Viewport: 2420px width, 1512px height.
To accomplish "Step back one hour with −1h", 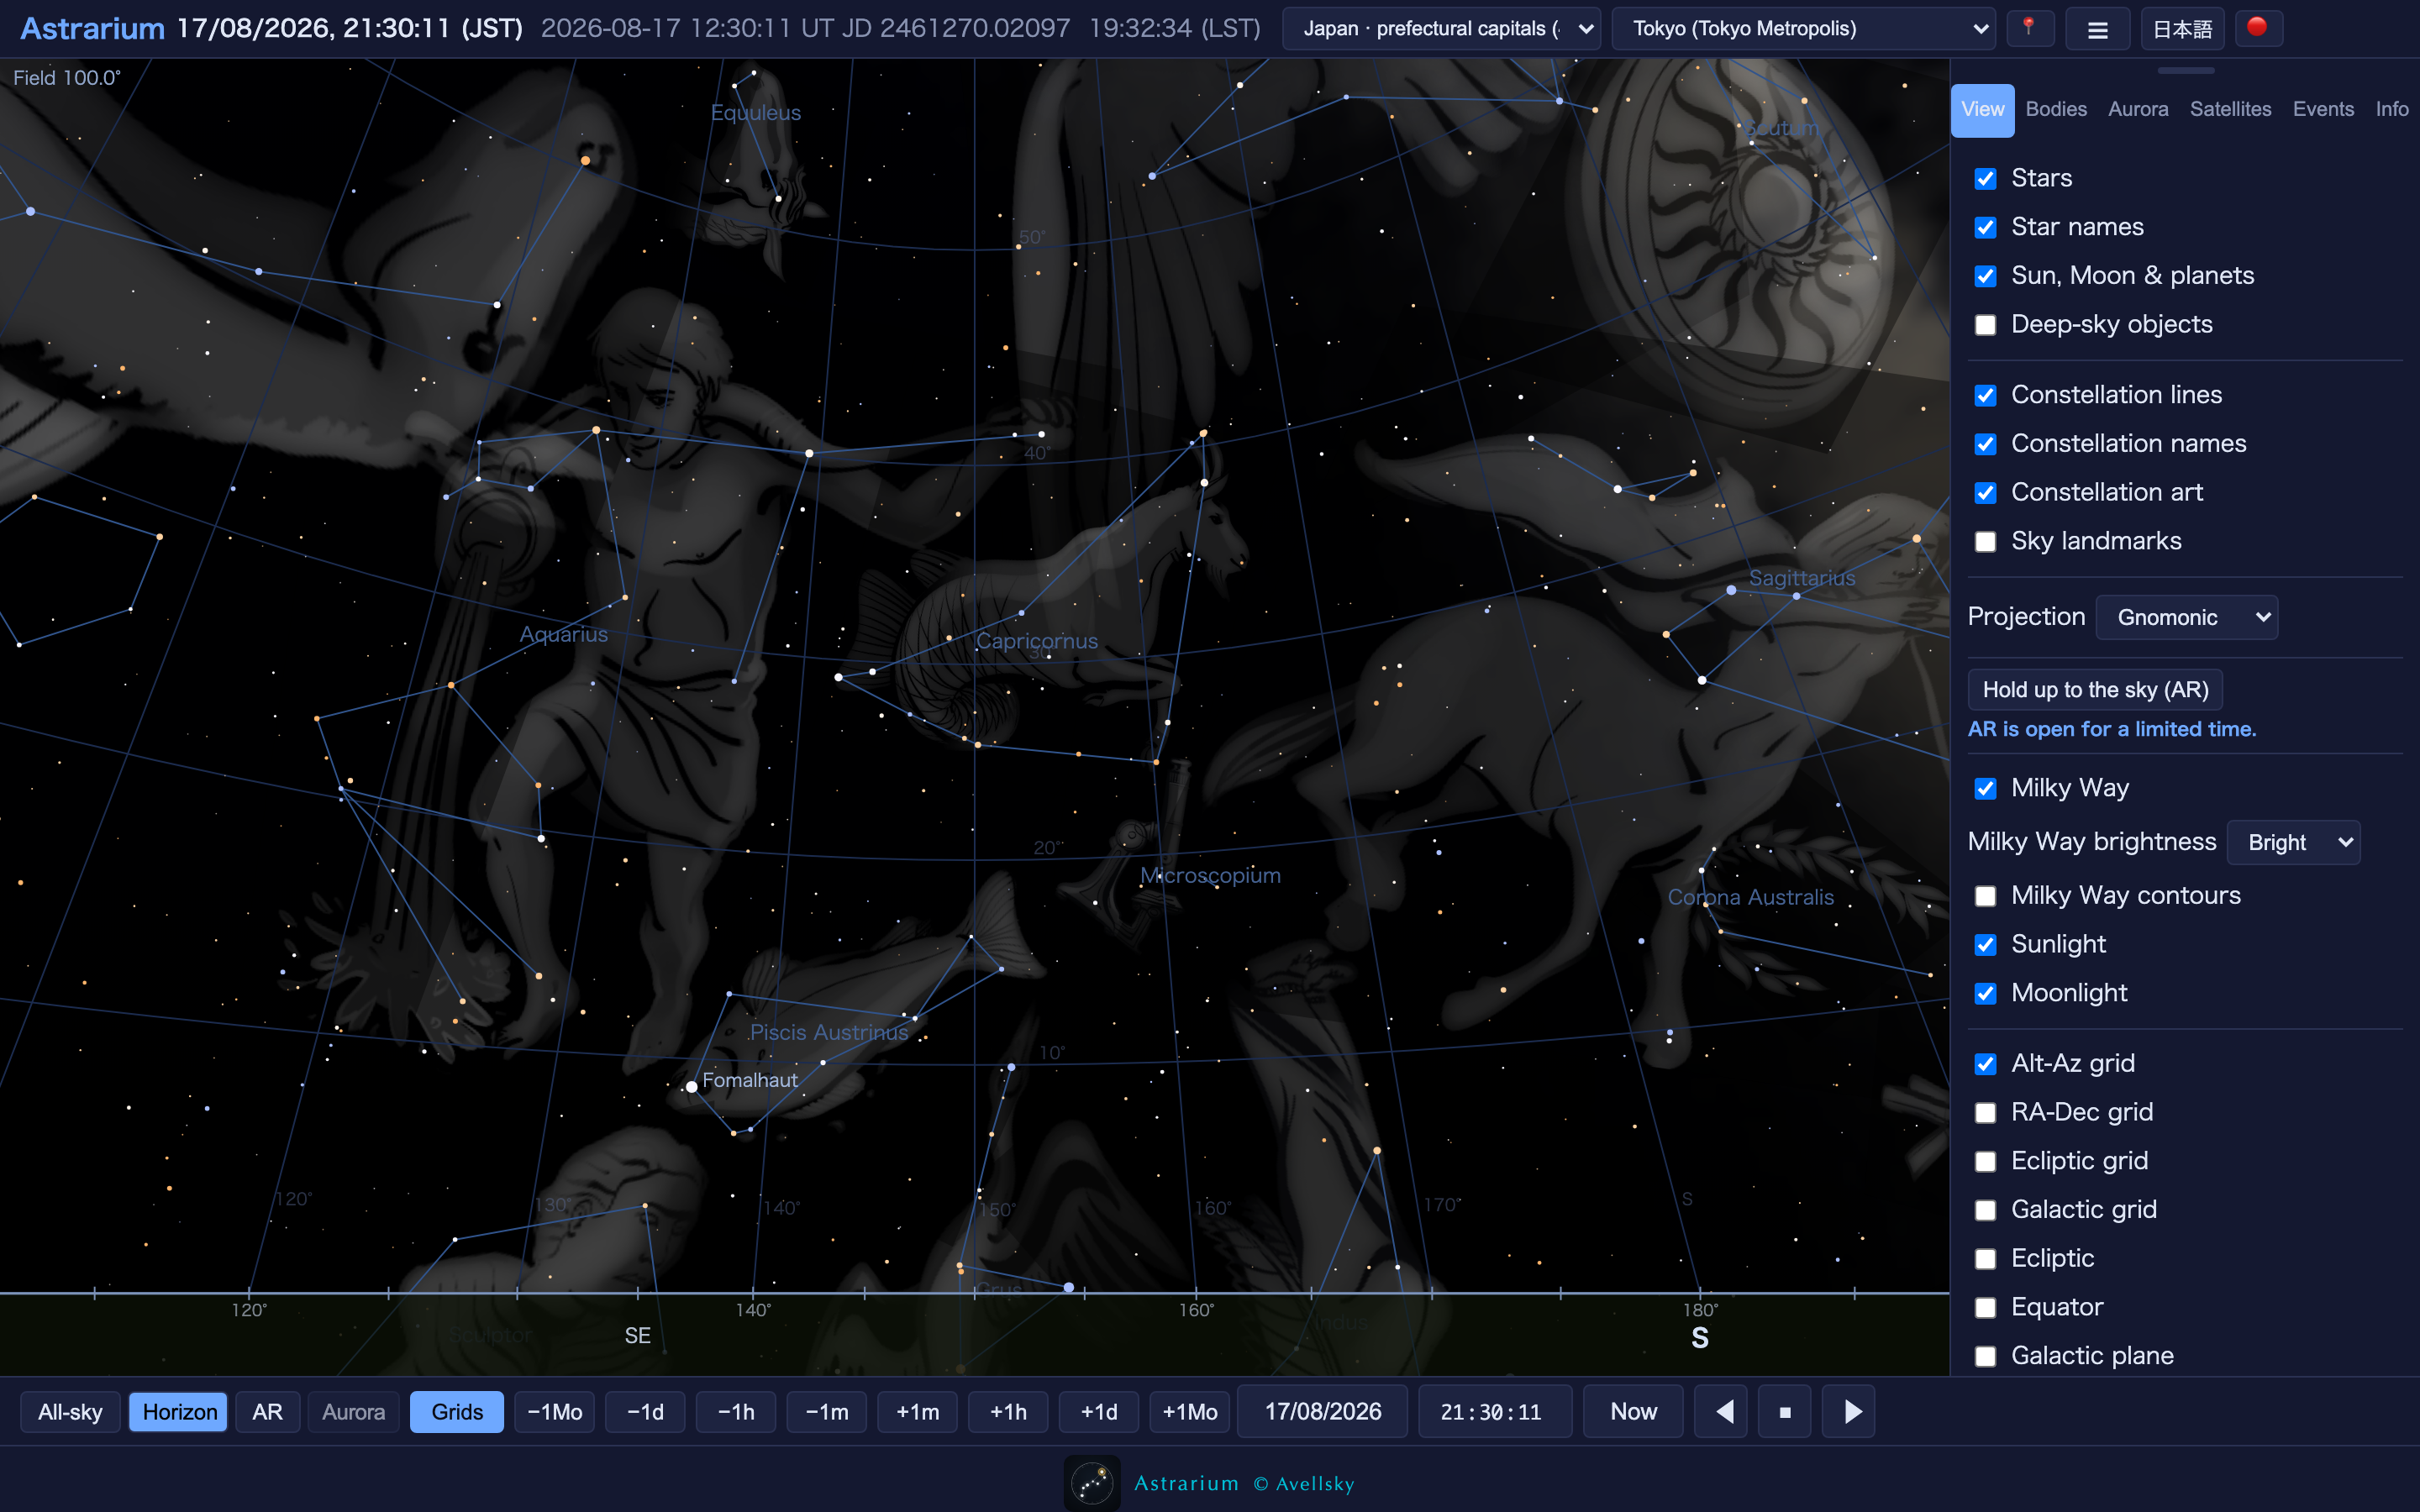I will point(736,1411).
